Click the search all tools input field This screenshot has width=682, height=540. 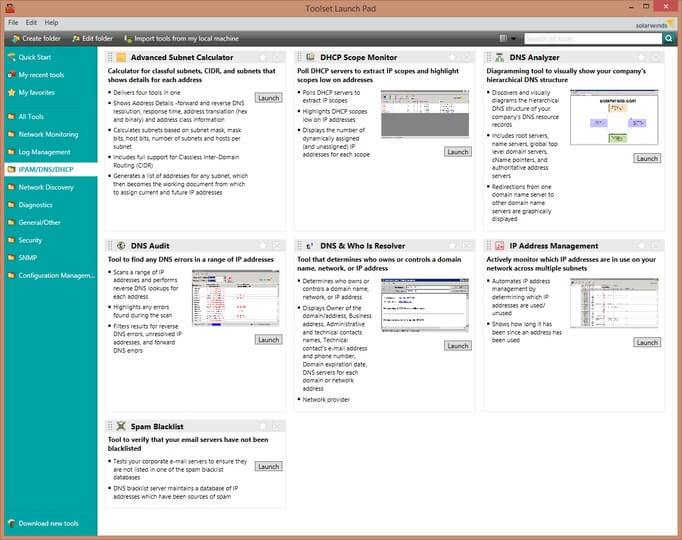click(593, 39)
